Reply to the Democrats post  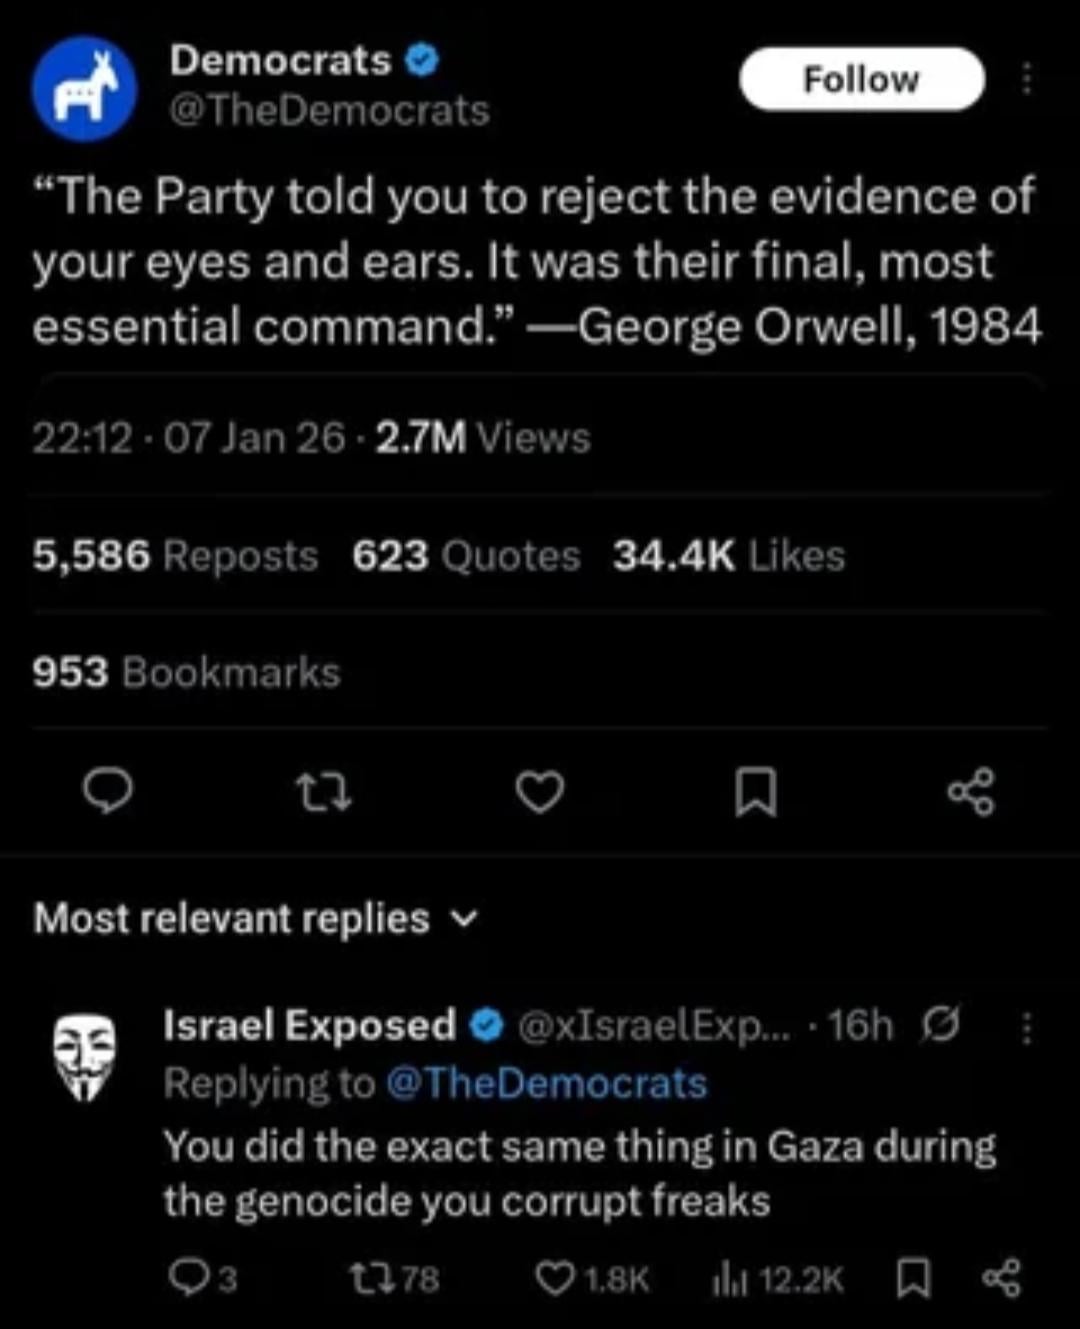click(x=106, y=792)
